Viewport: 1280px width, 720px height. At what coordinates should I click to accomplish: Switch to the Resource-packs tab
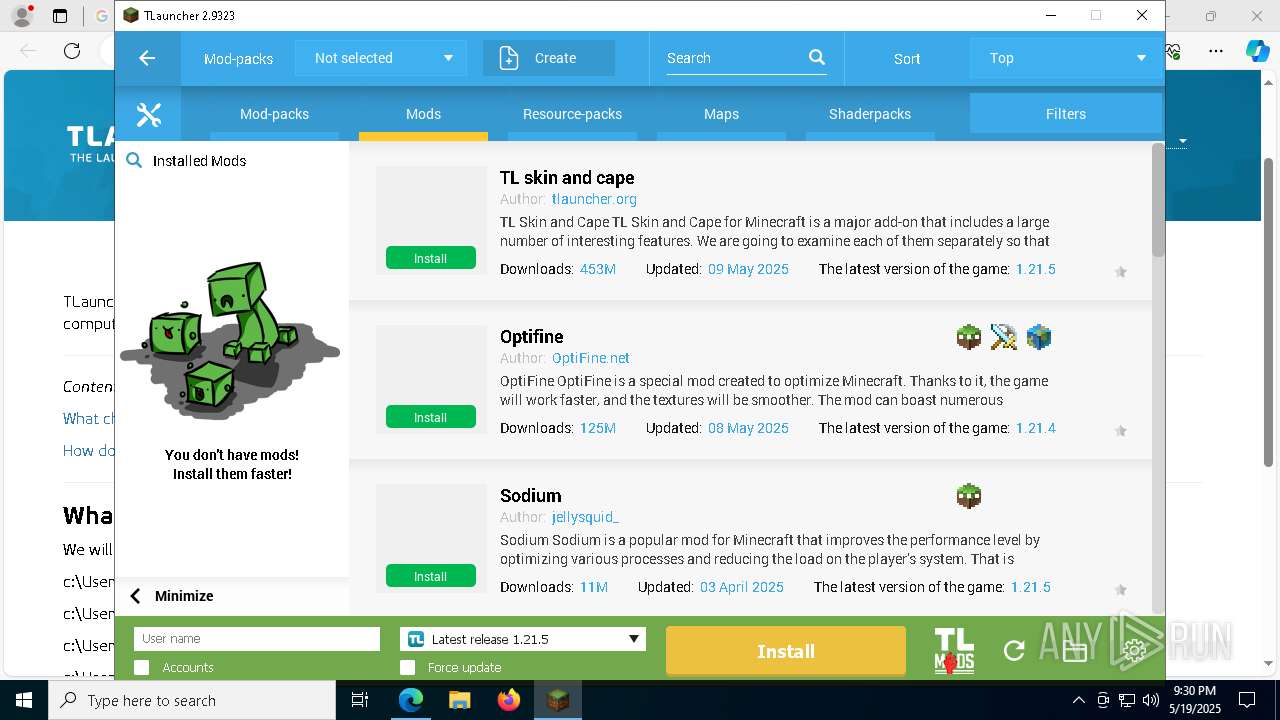(x=572, y=114)
